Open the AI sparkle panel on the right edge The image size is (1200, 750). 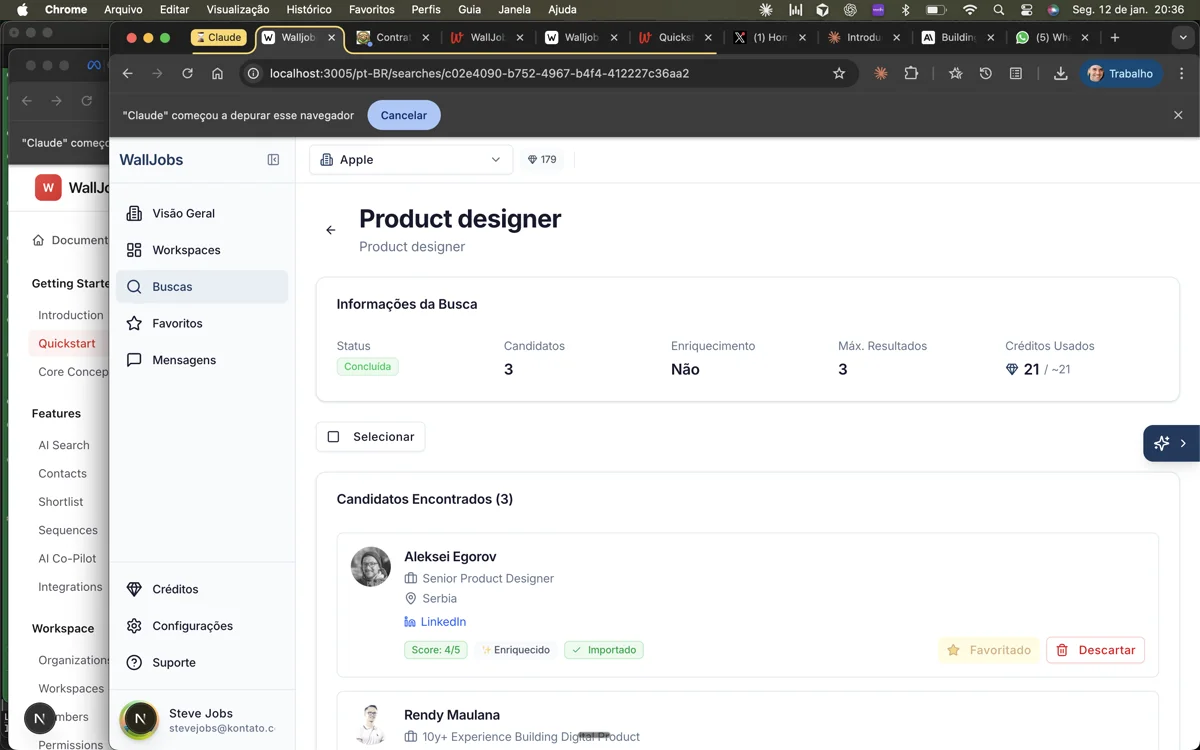coord(1161,442)
